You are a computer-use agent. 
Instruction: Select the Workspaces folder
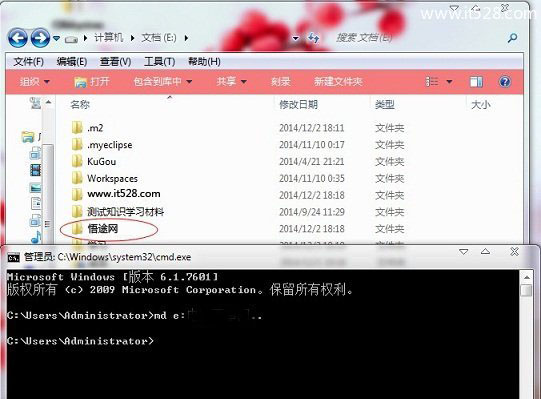tap(112, 178)
